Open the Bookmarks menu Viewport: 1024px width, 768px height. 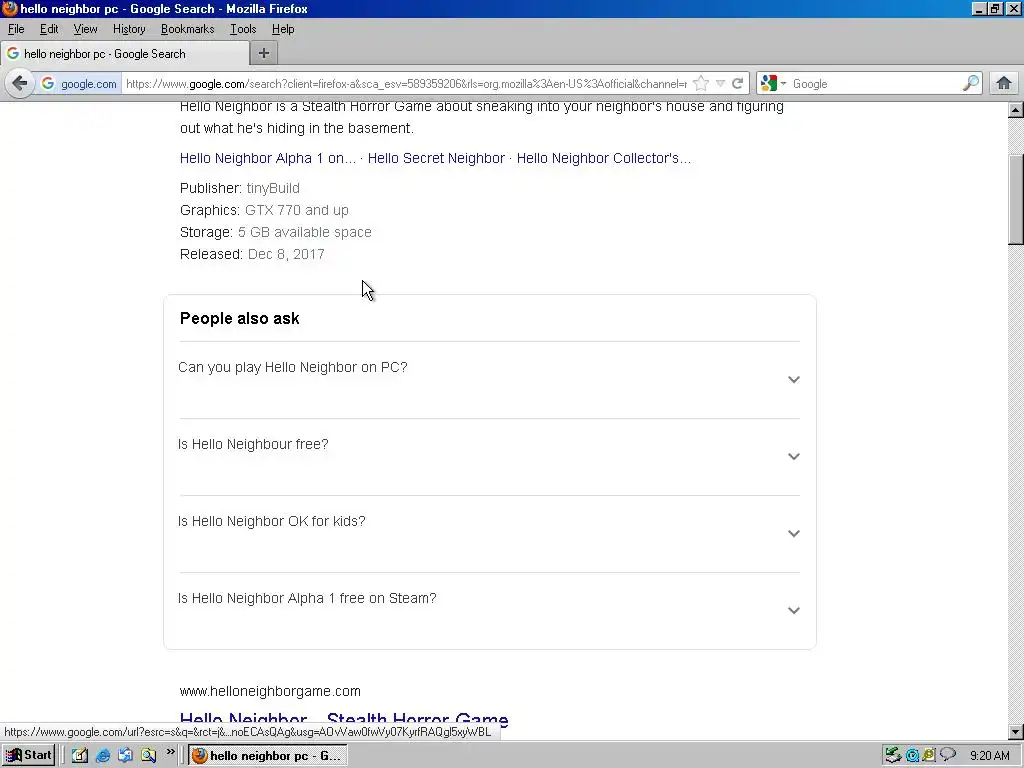pos(187,29)
